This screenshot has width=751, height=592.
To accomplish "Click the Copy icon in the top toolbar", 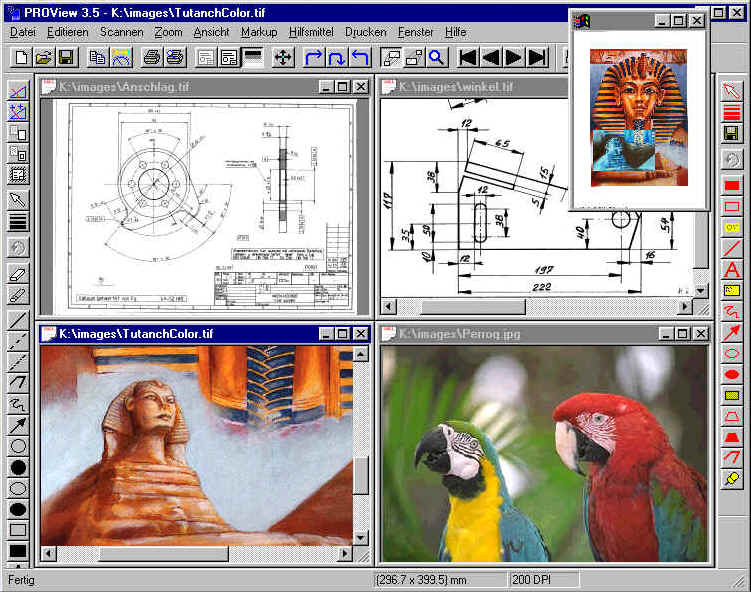I will coord(98,57).
